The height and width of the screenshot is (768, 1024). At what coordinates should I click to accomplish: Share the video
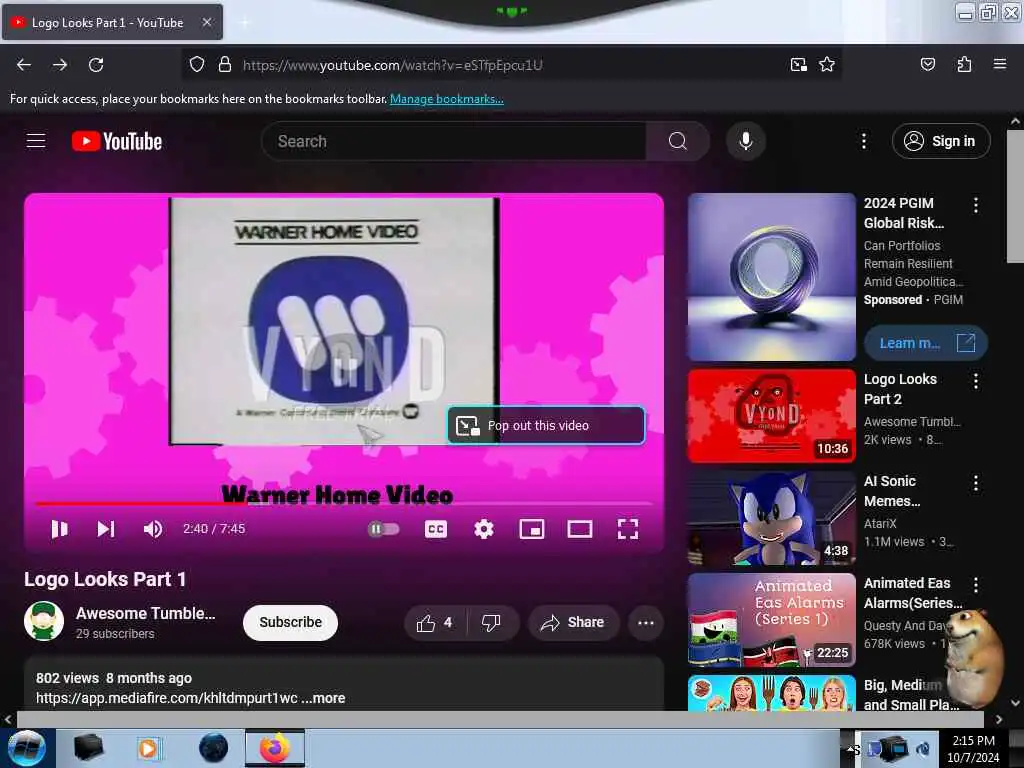coord(572,623)
